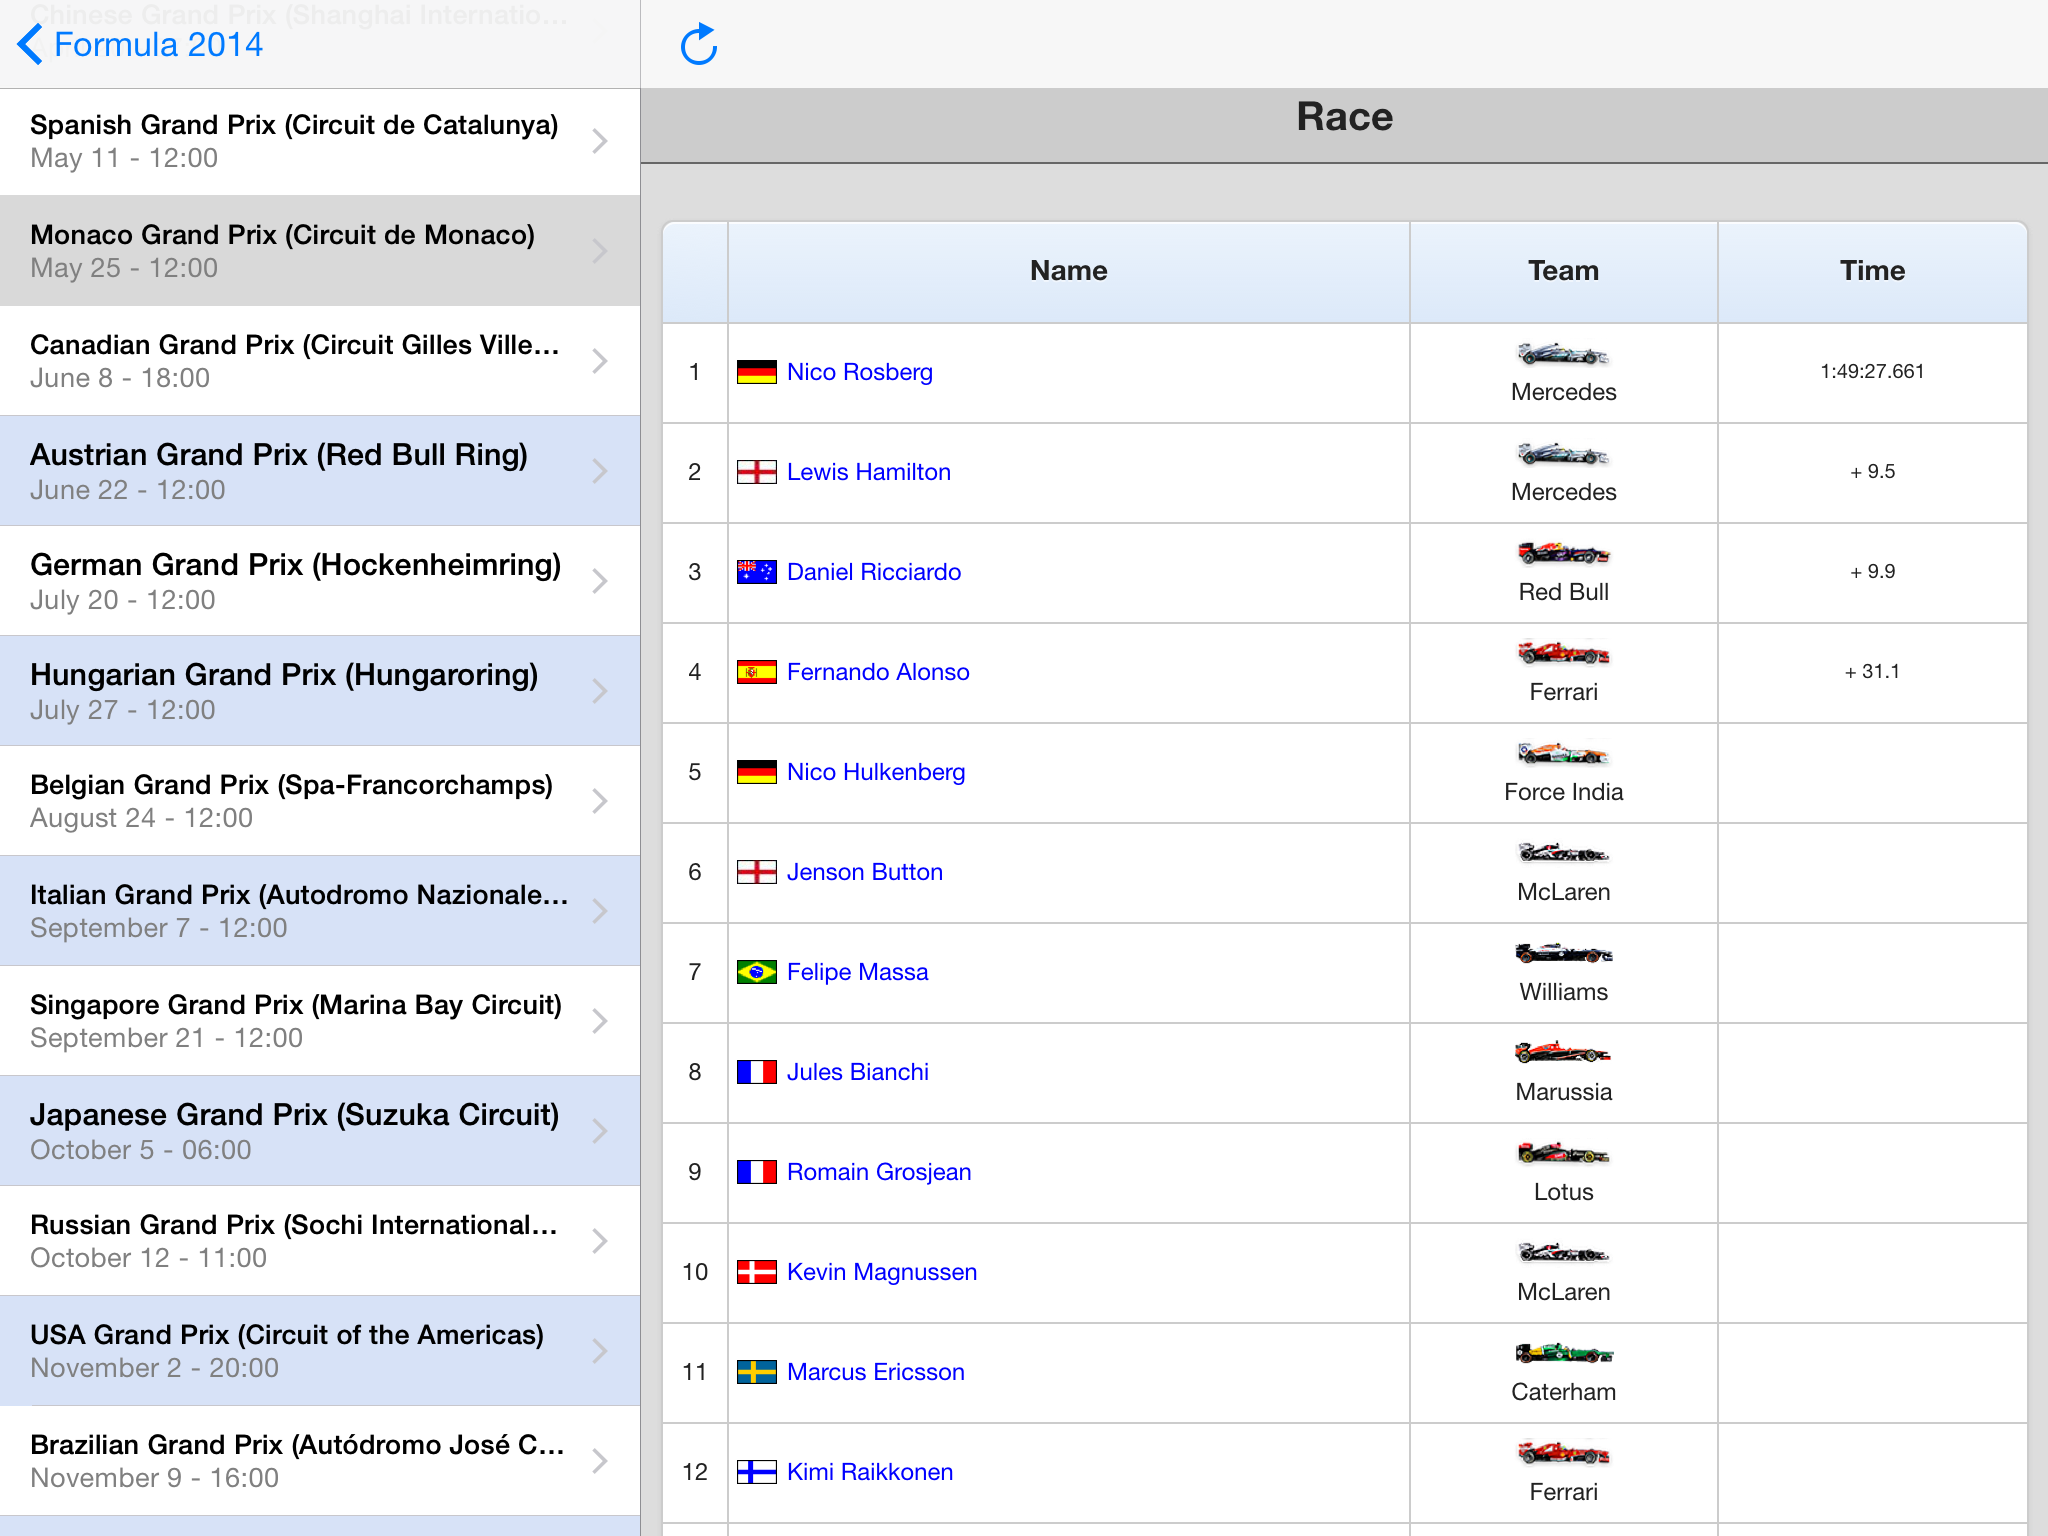Click the Williams car icon
This screenshot has width=2048, height=1536.
[x=1563, y=953]
